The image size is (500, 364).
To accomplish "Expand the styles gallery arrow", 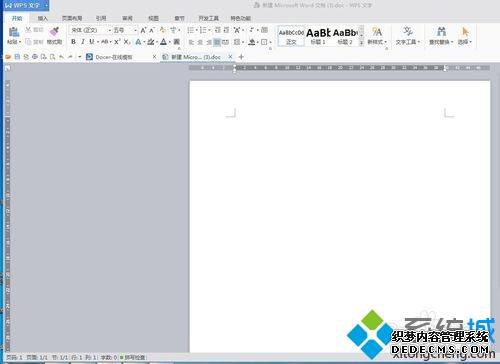I will (x=362, y=42).
